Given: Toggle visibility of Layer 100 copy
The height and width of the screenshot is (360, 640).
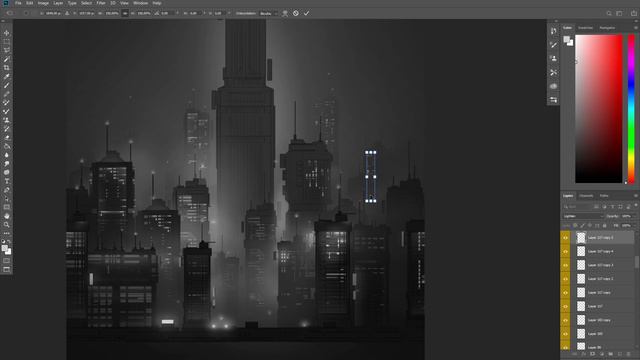Looking at the screenshot, I should 565,320.
